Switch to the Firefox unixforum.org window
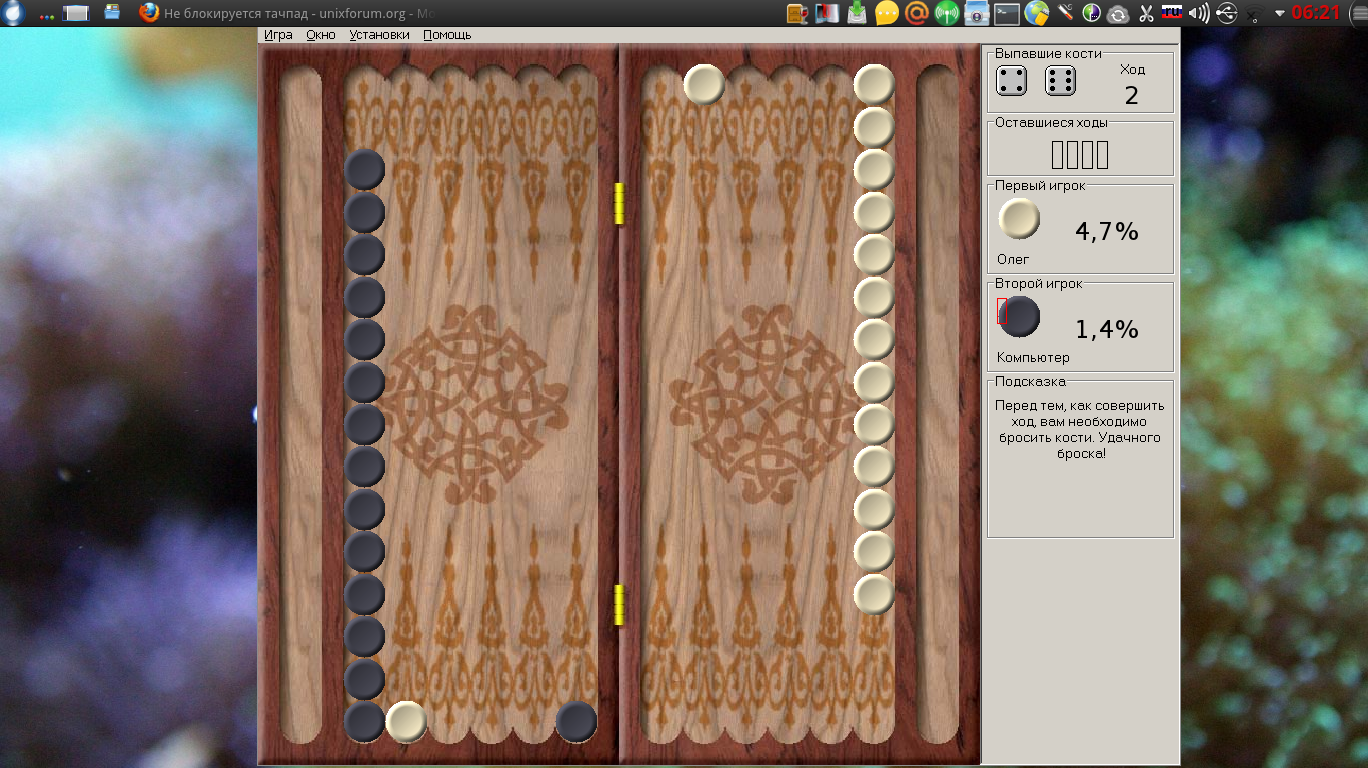 point(289,13)
